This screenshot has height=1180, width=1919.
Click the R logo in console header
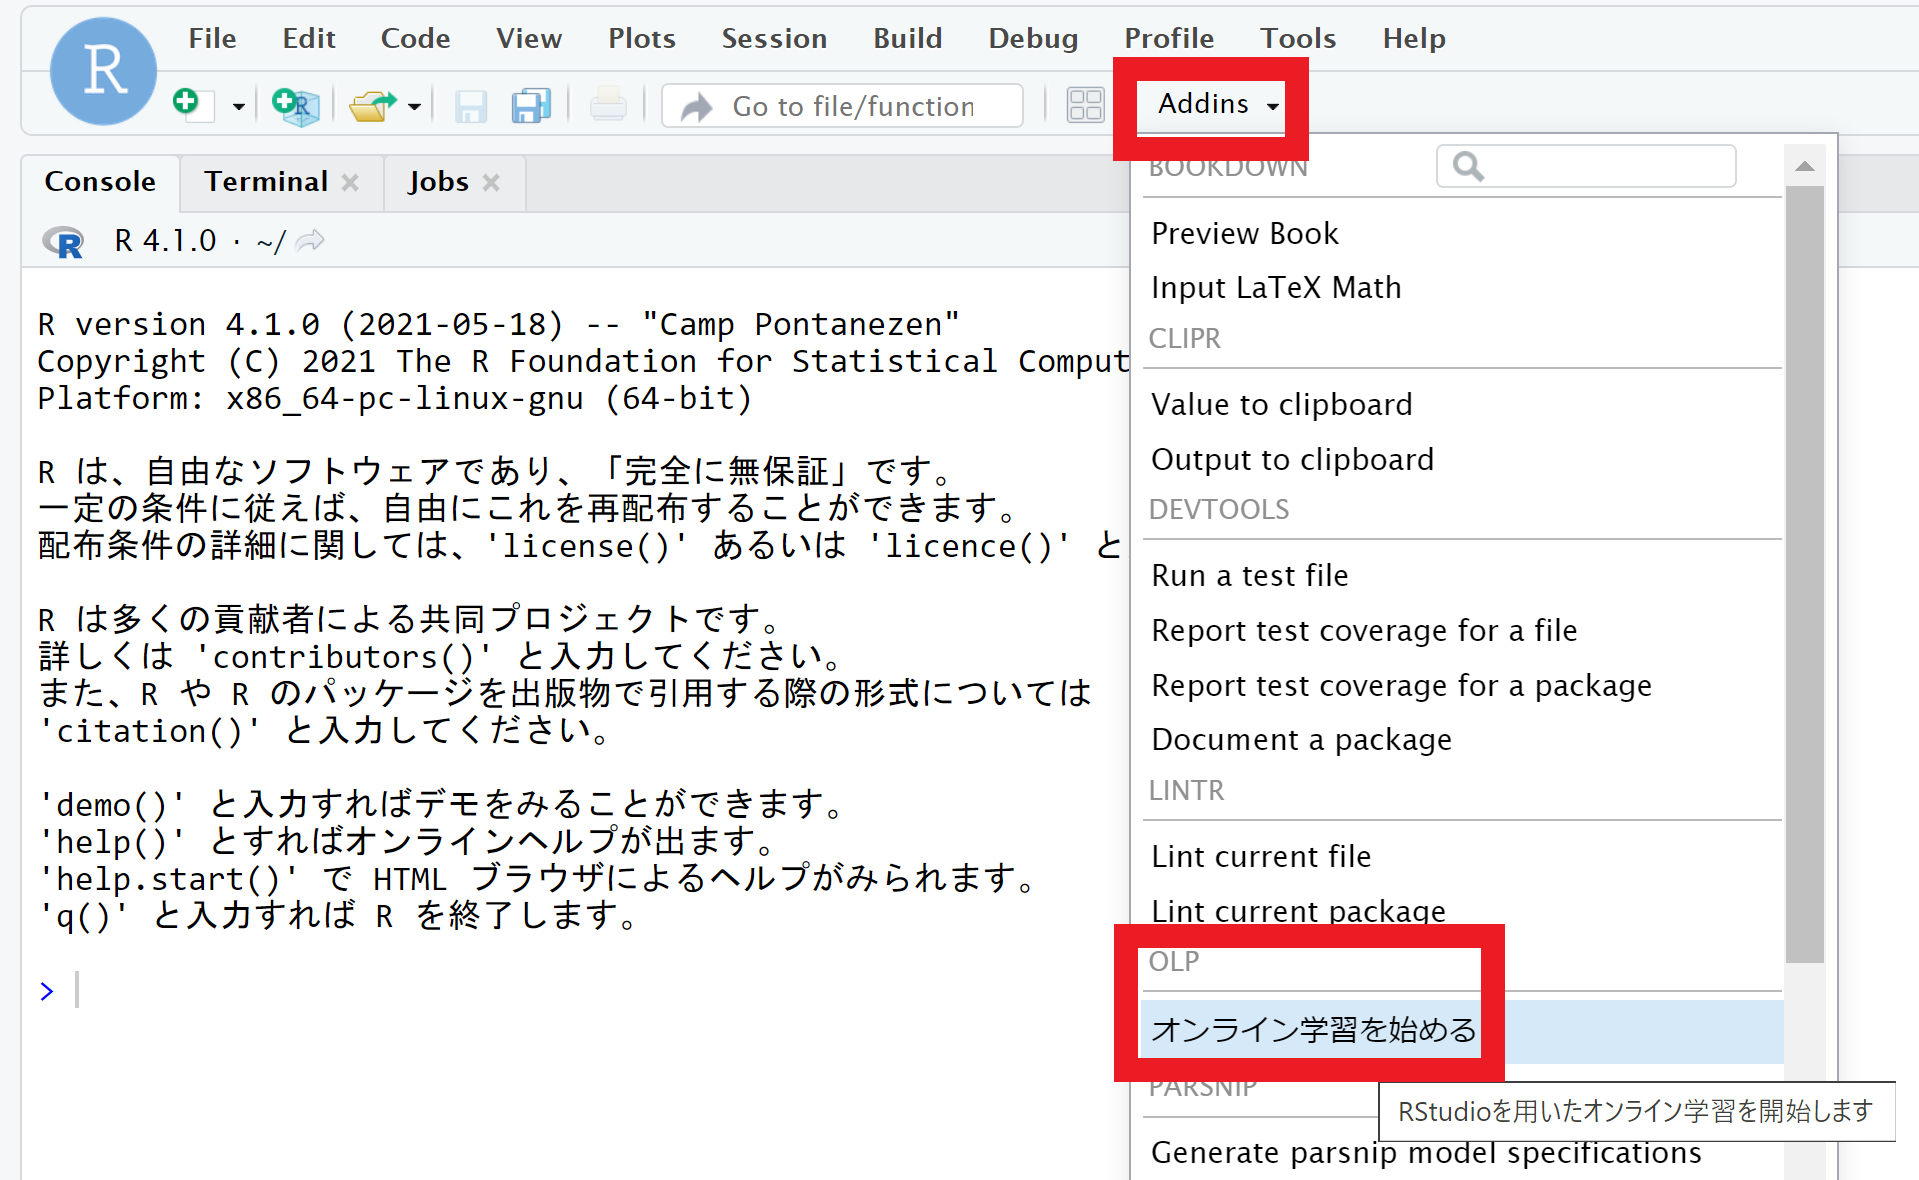pyautogui.click(x=63, y=241)
